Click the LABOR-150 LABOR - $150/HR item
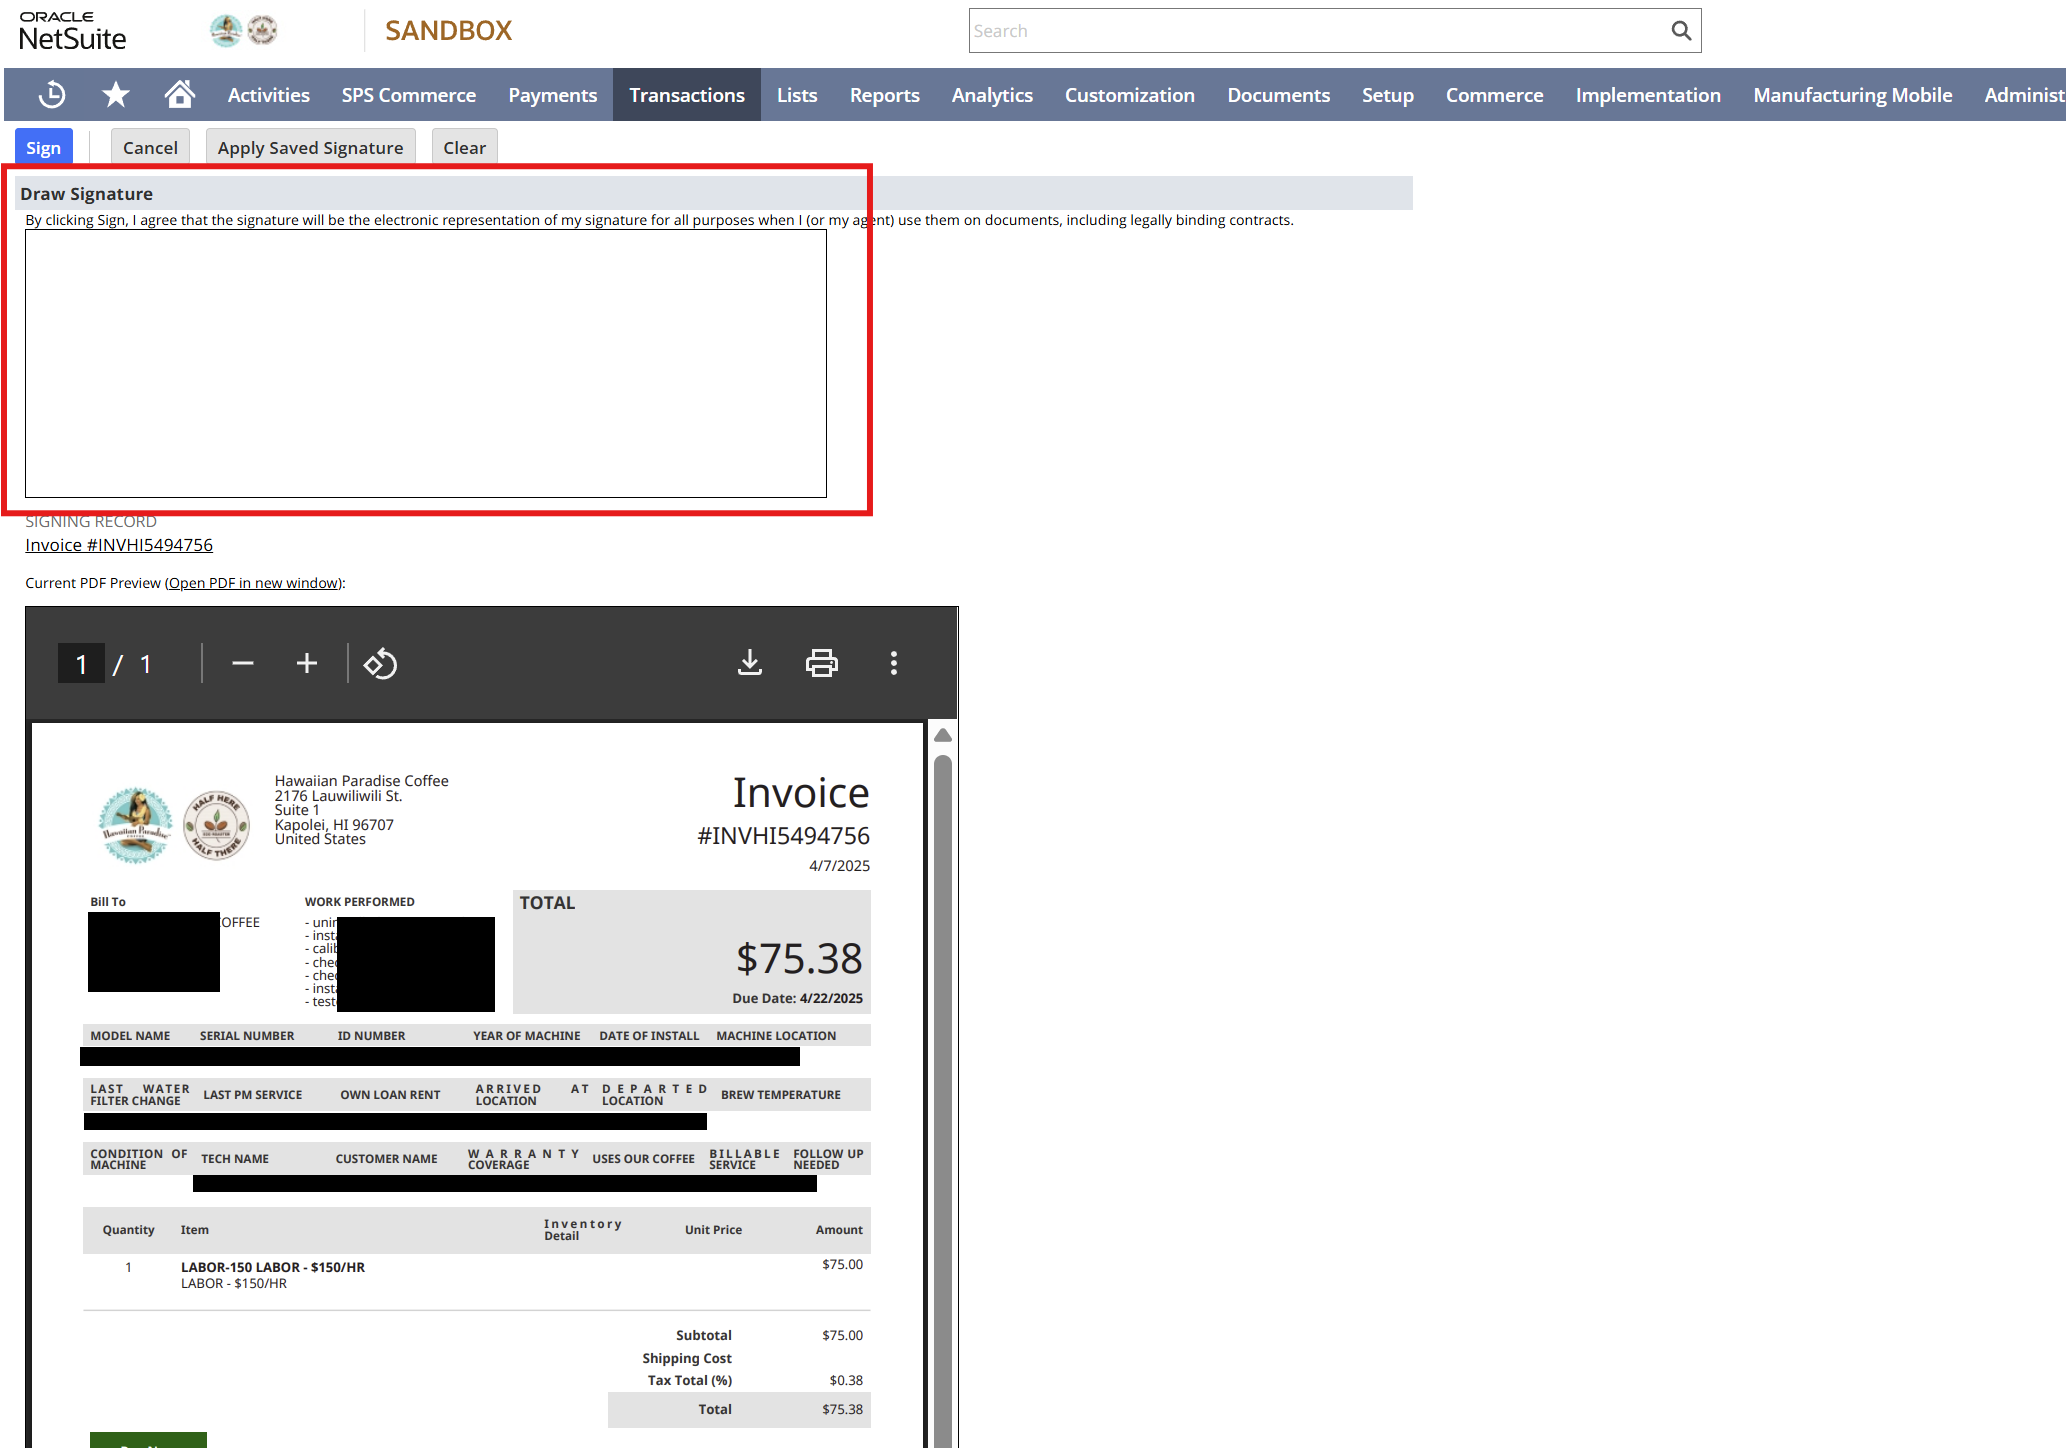This screenshot has height=1448, width=2066. [x=273, y=1267]
